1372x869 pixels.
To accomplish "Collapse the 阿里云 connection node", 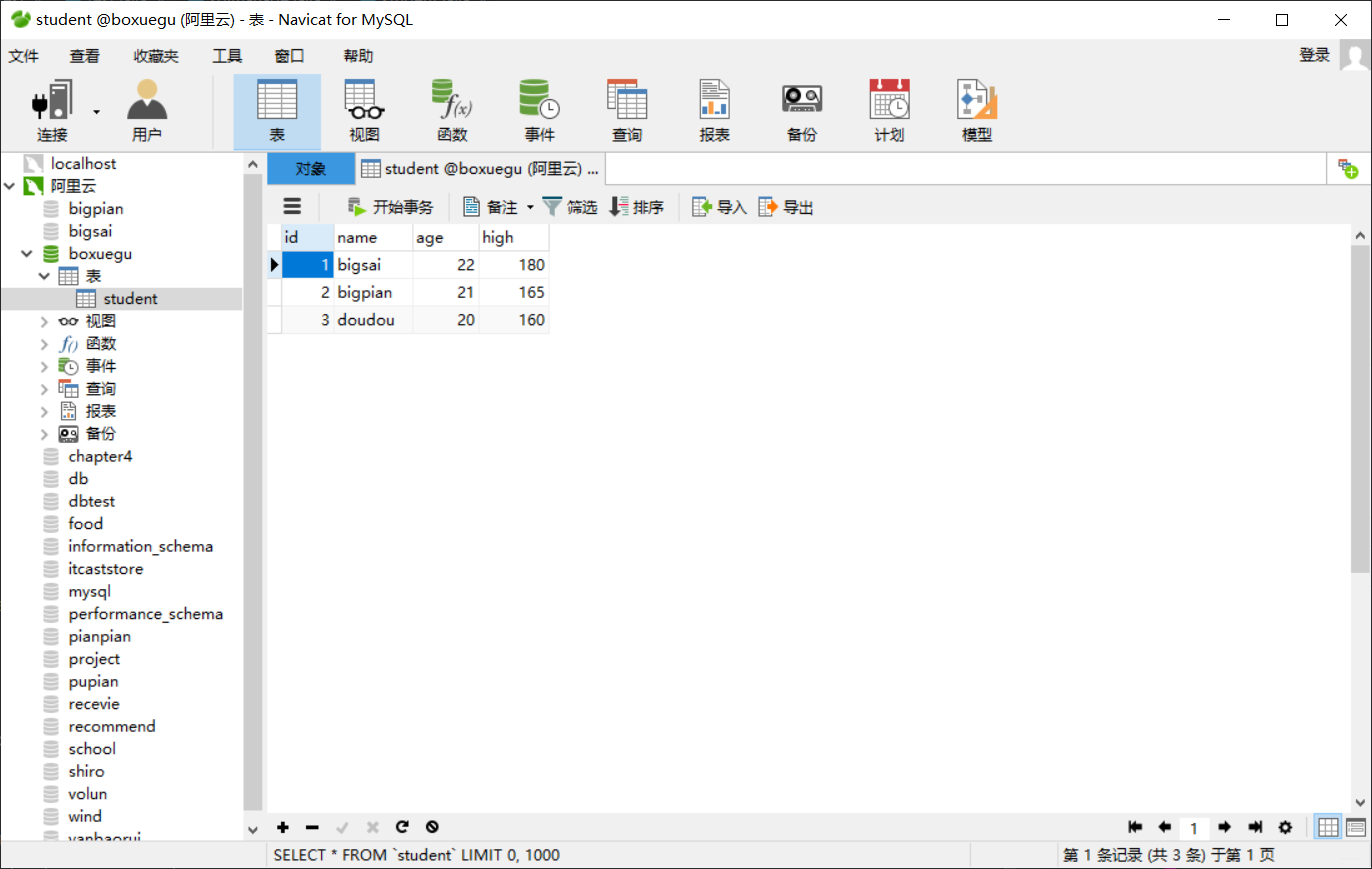I will coord(10,186).
